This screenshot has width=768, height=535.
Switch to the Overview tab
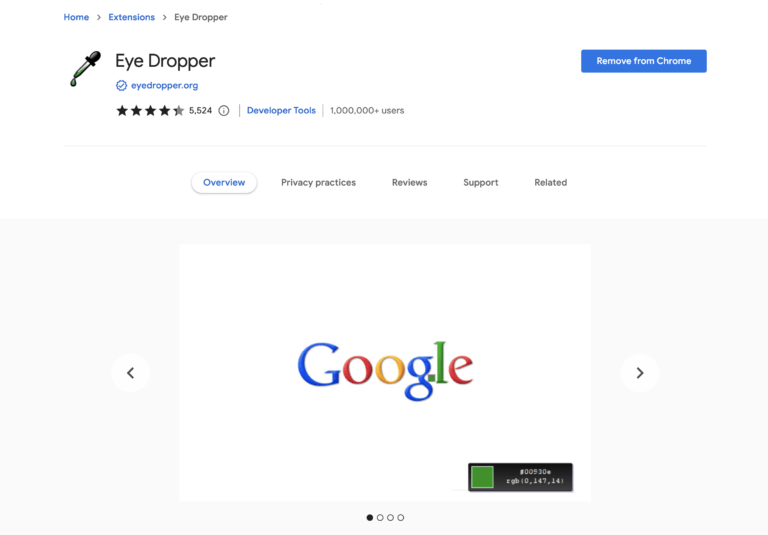coord(224,183)
